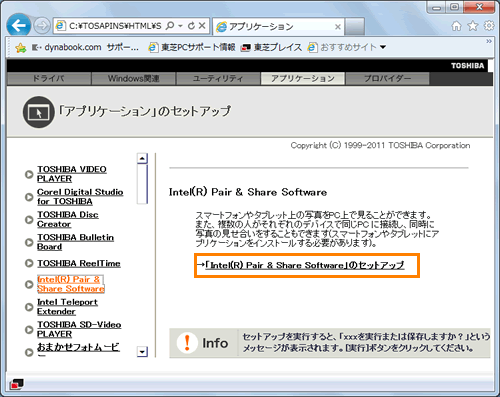Screen dimensions: 500x397
Task: Switch to the Windows関連 tab
Action: click(x=133, y=79)
